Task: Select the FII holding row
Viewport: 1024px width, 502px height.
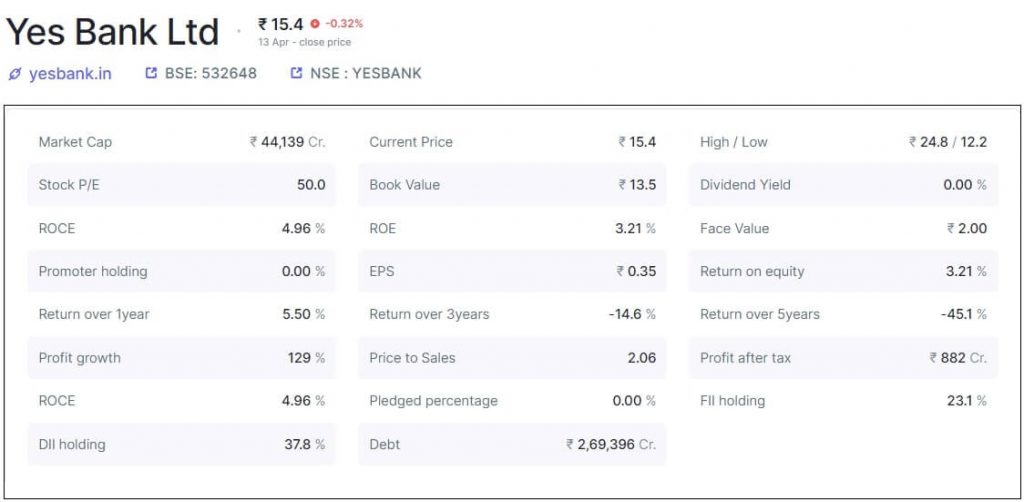Action: (843, 401)
